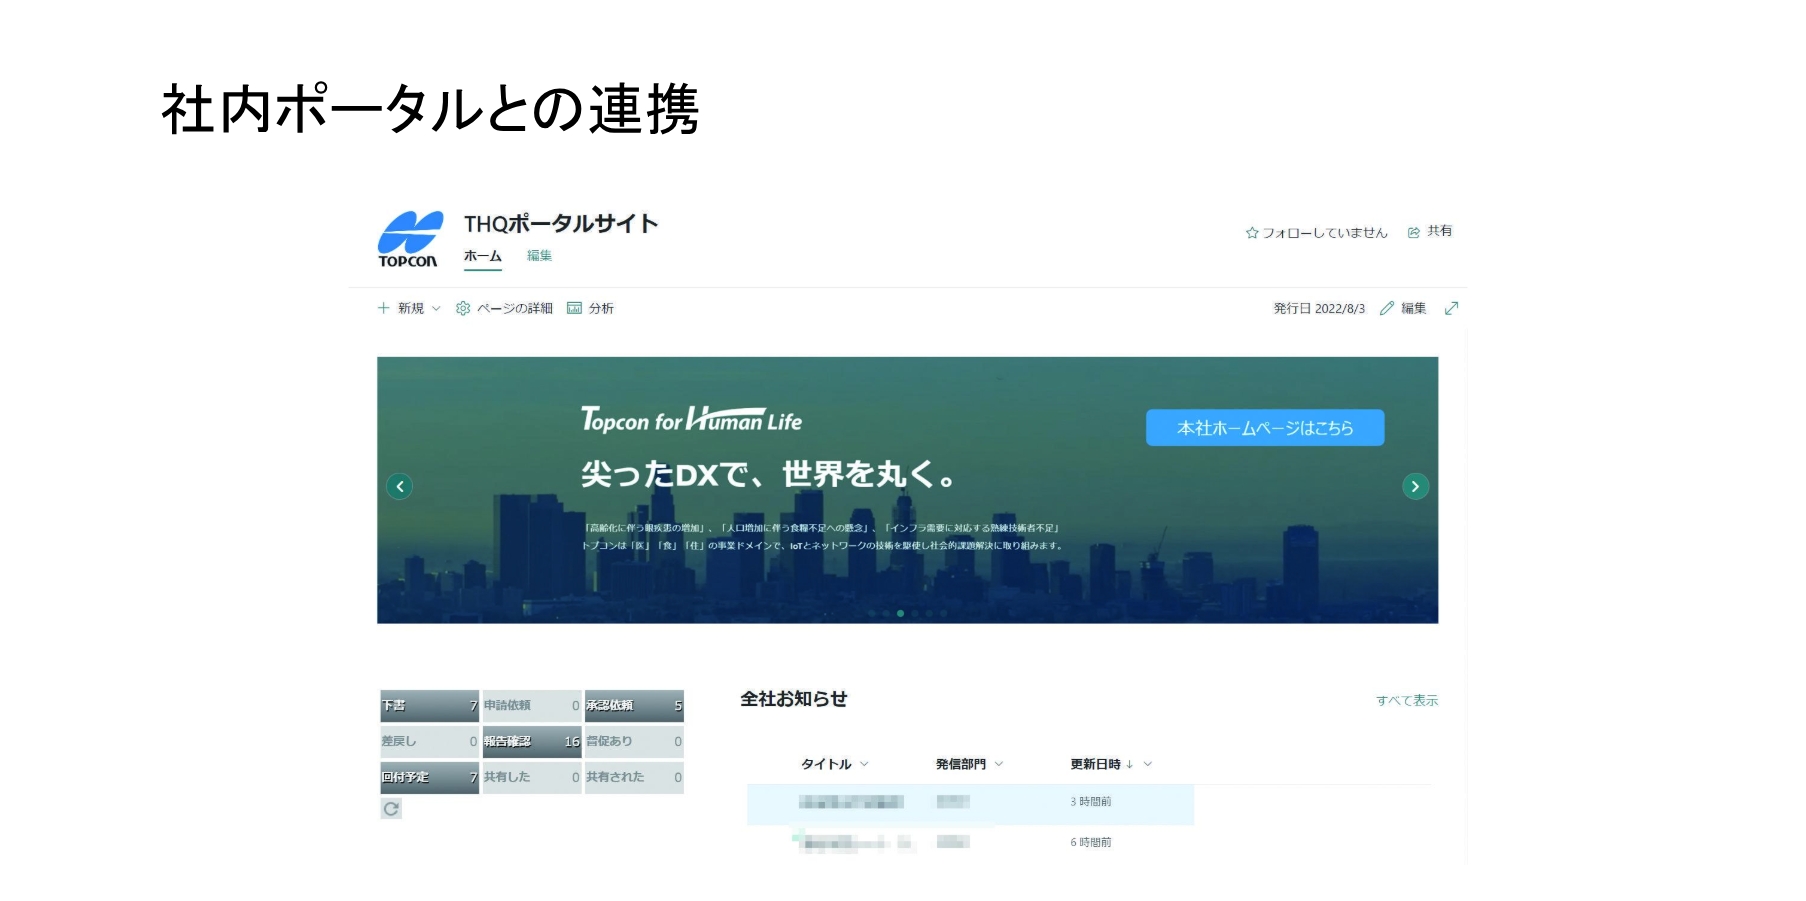This screenshot has width=1806, height=901.
Task: Open ページの詳細 via its gear icon
Action: [x=463, y=308]
